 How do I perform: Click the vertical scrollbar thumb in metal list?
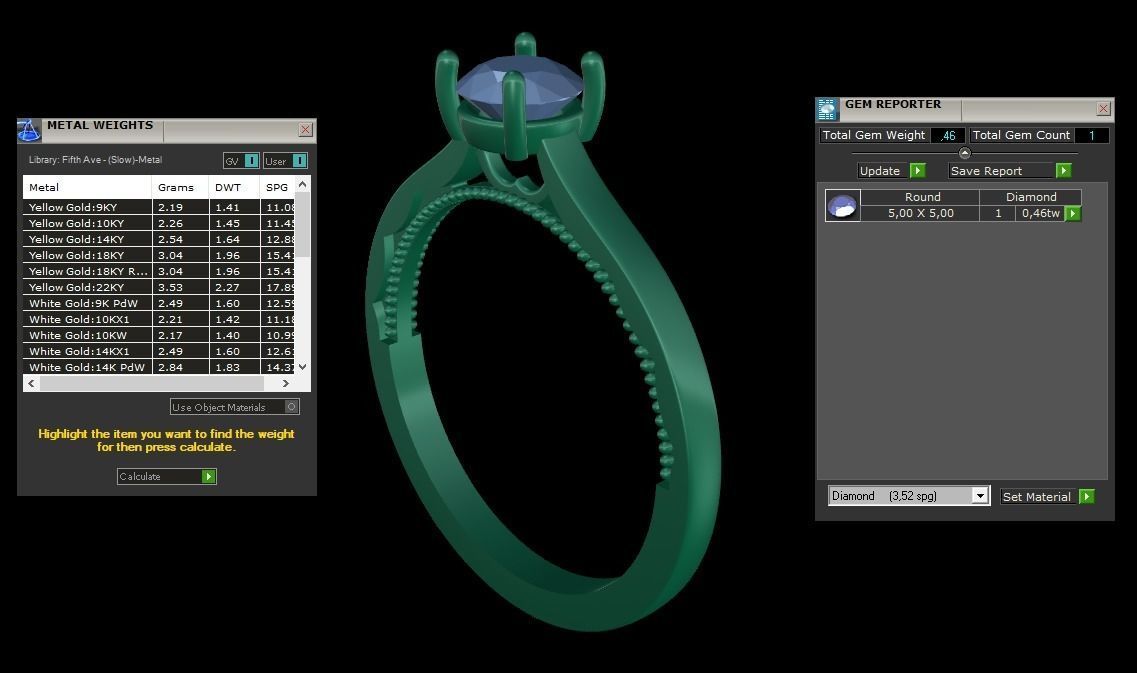click(x=302, y=225)
